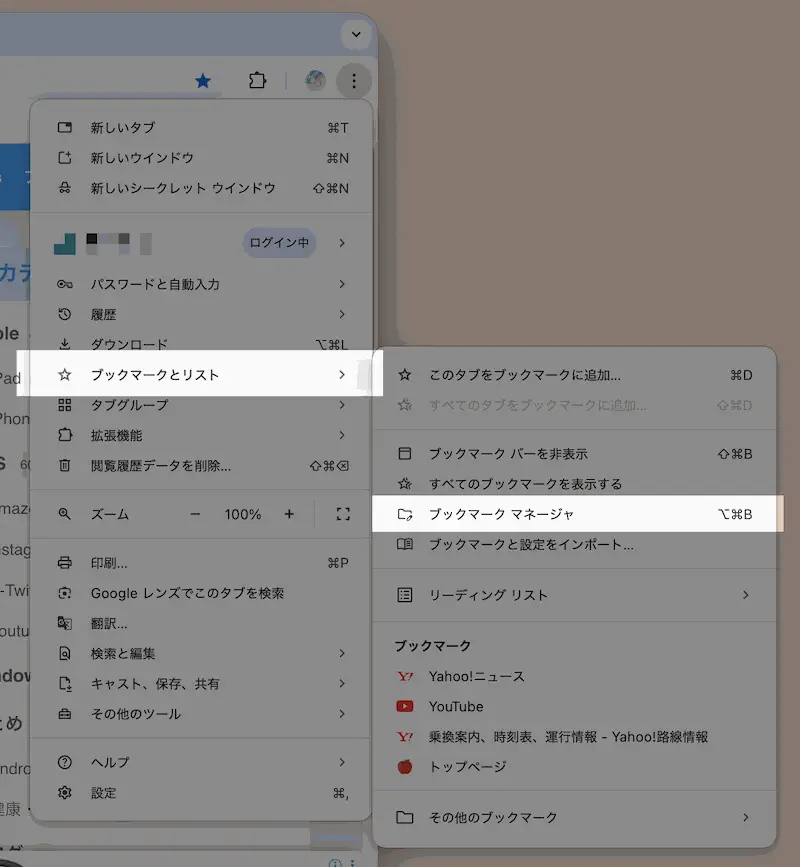The height and width of the screenshot is (867, 800).
Task: Click the profile avatar icon in the toolbar
Action: 314,81
